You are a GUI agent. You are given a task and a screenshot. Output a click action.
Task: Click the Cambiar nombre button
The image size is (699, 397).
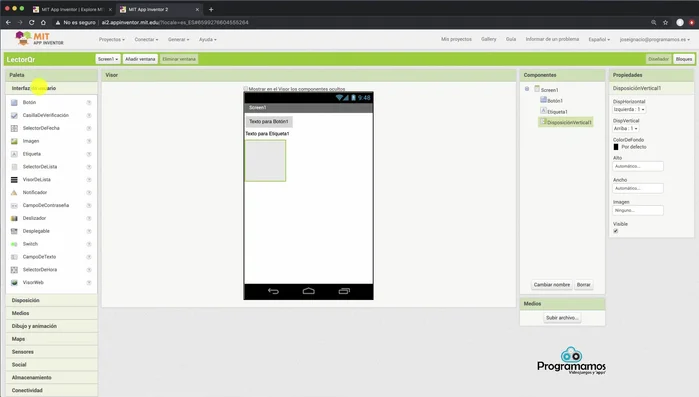point(551,285)
